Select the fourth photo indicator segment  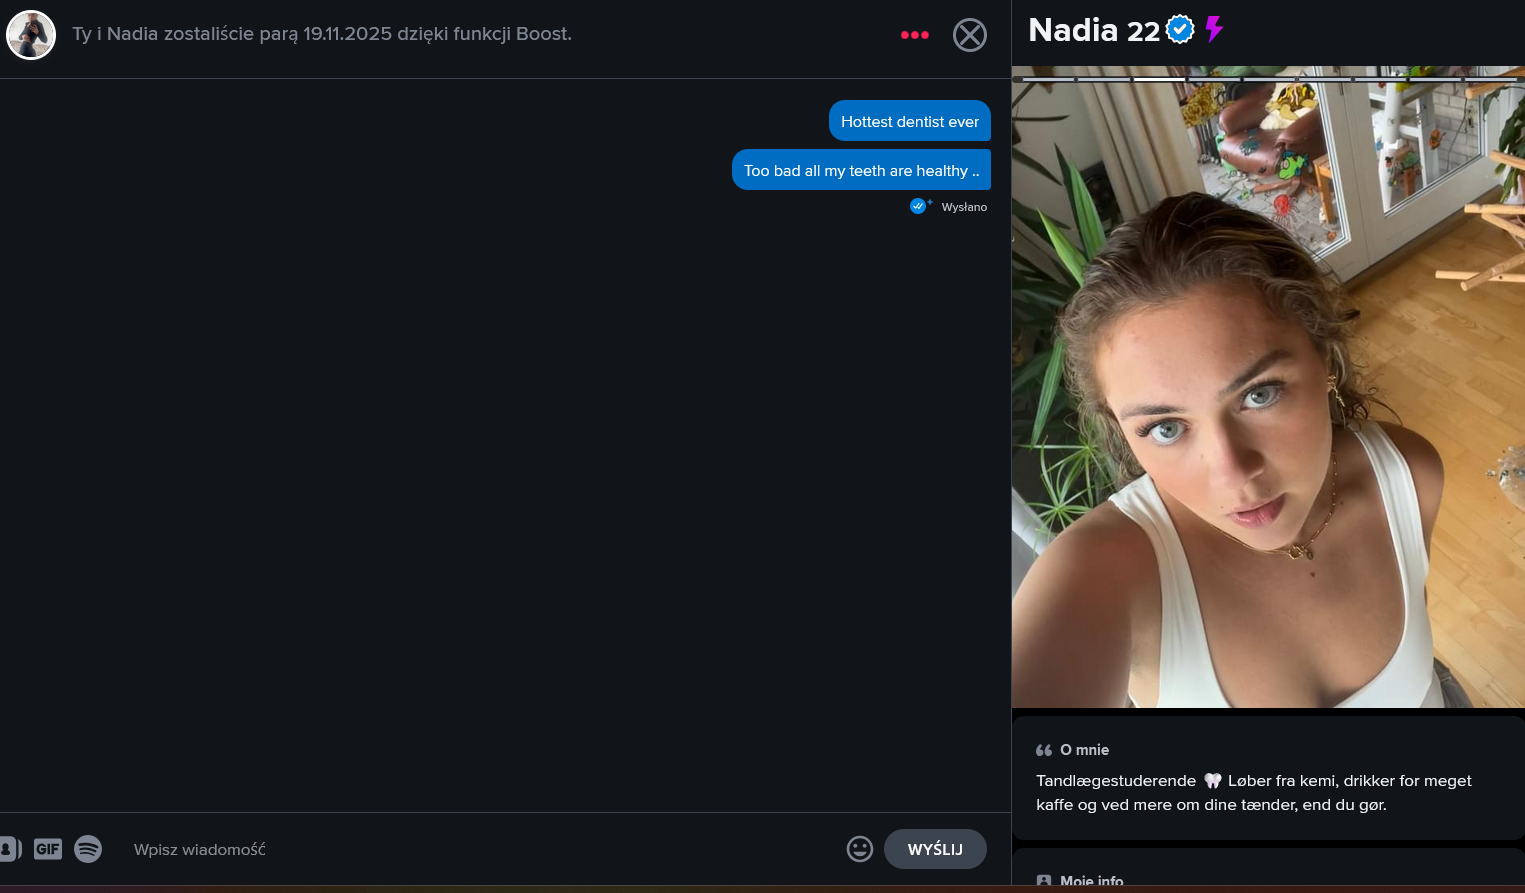(1214, 79)
